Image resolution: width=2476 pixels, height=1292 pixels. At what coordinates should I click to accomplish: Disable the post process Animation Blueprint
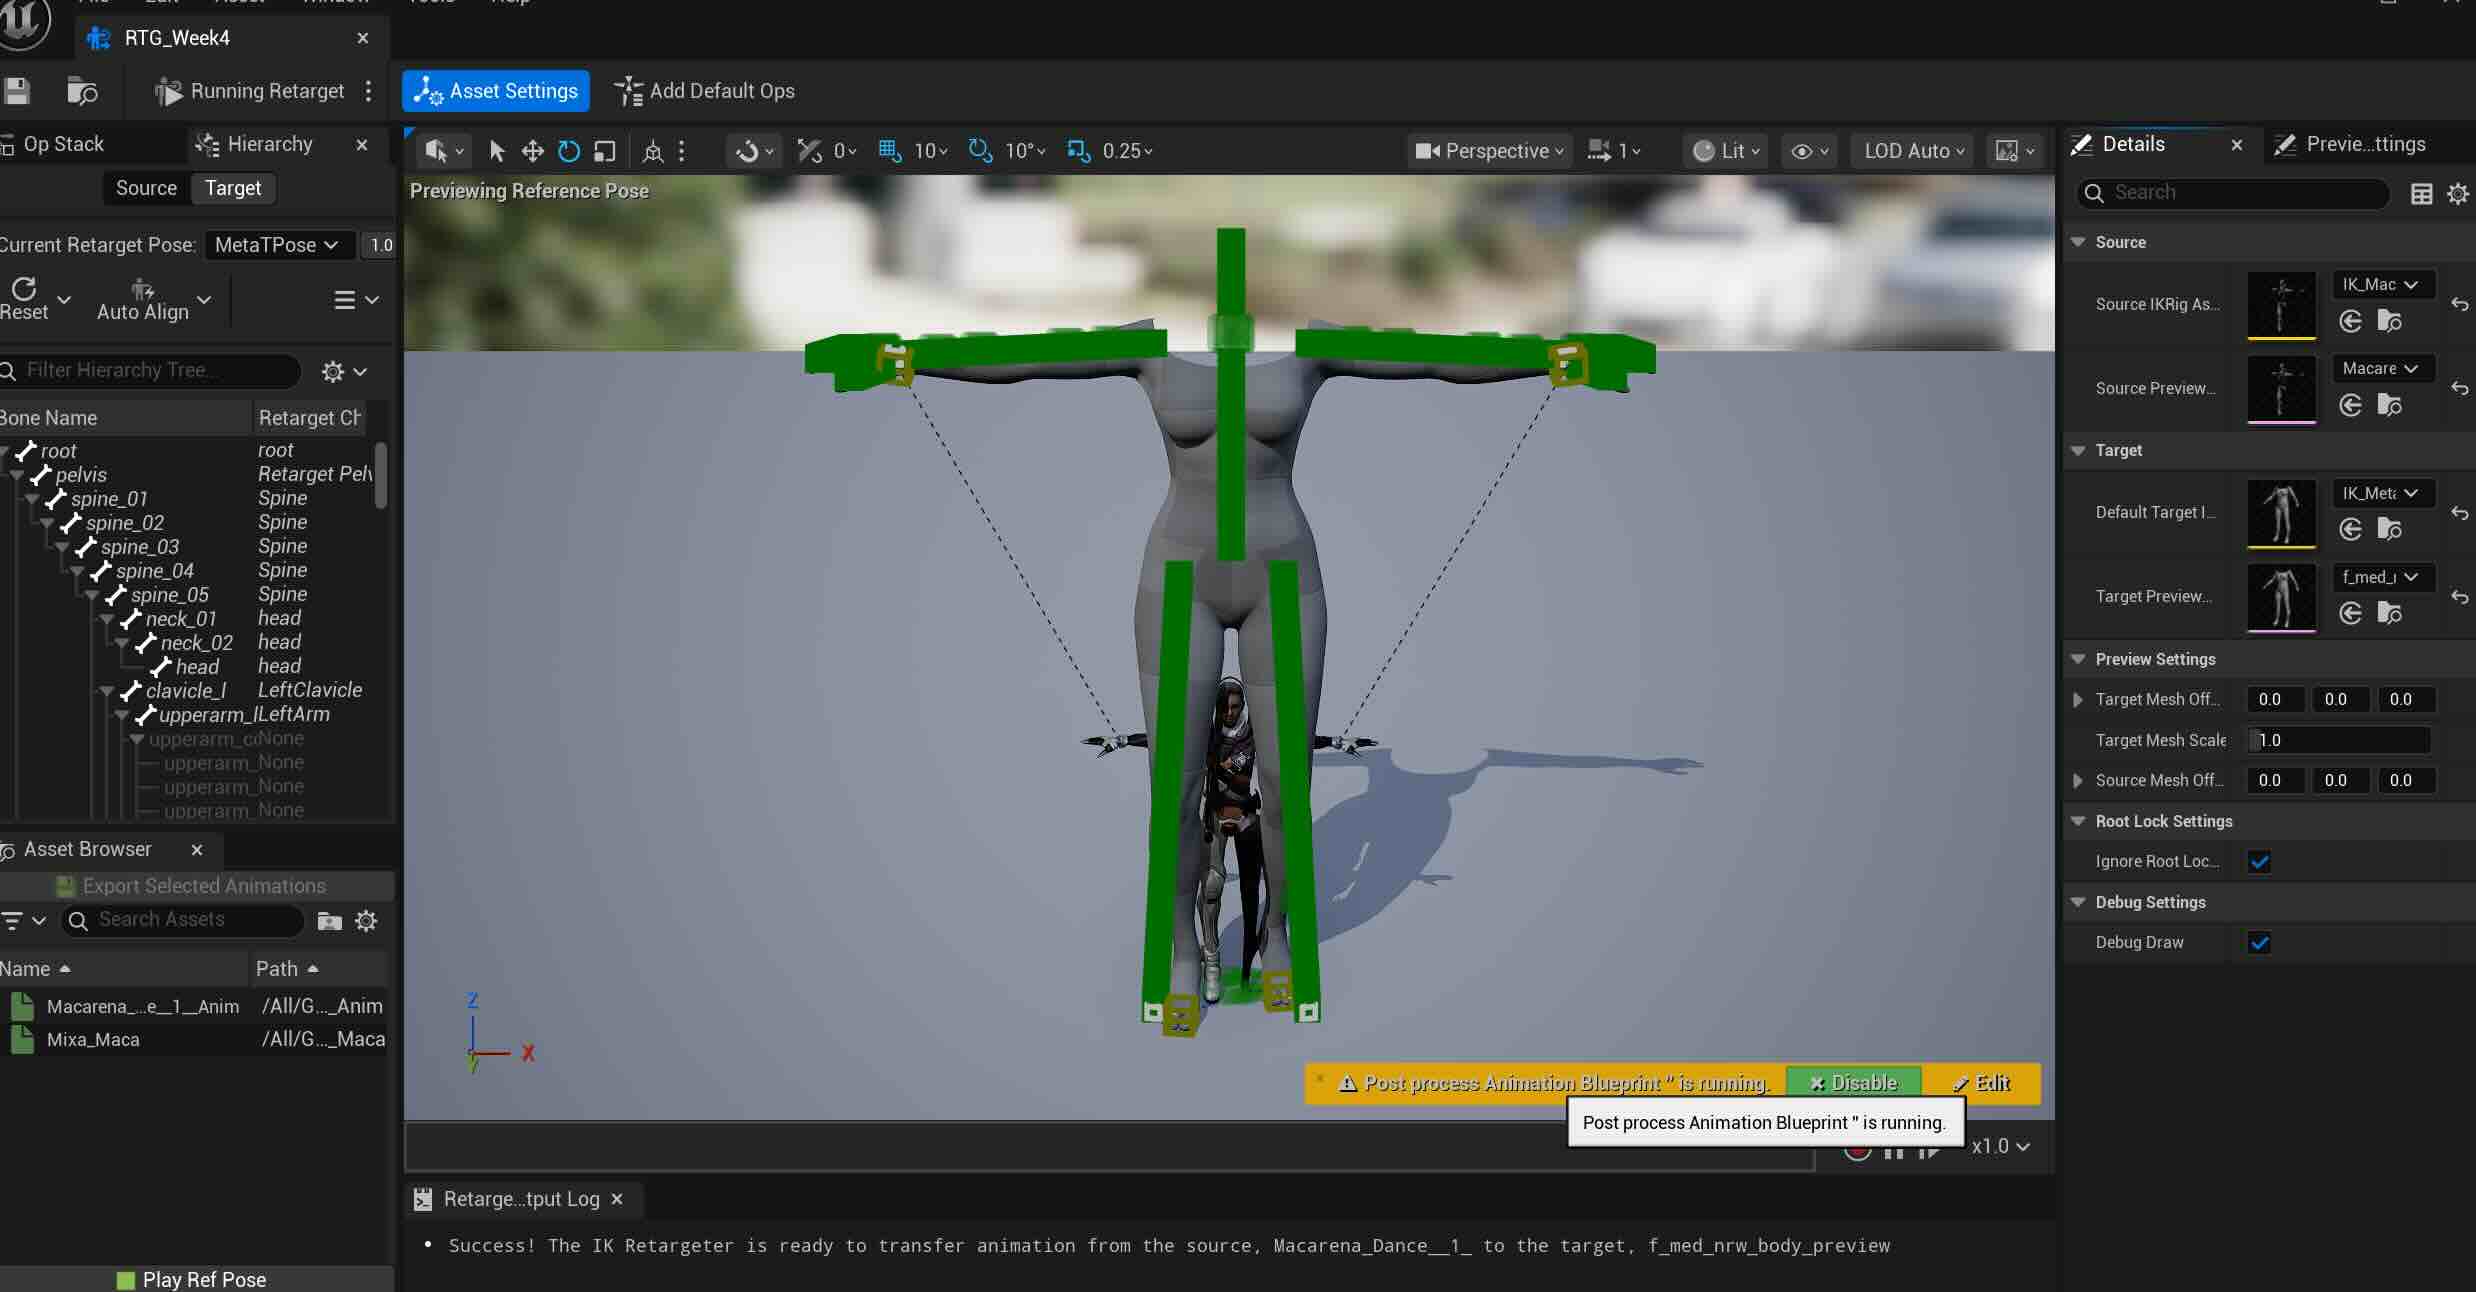[1852, 1083]
